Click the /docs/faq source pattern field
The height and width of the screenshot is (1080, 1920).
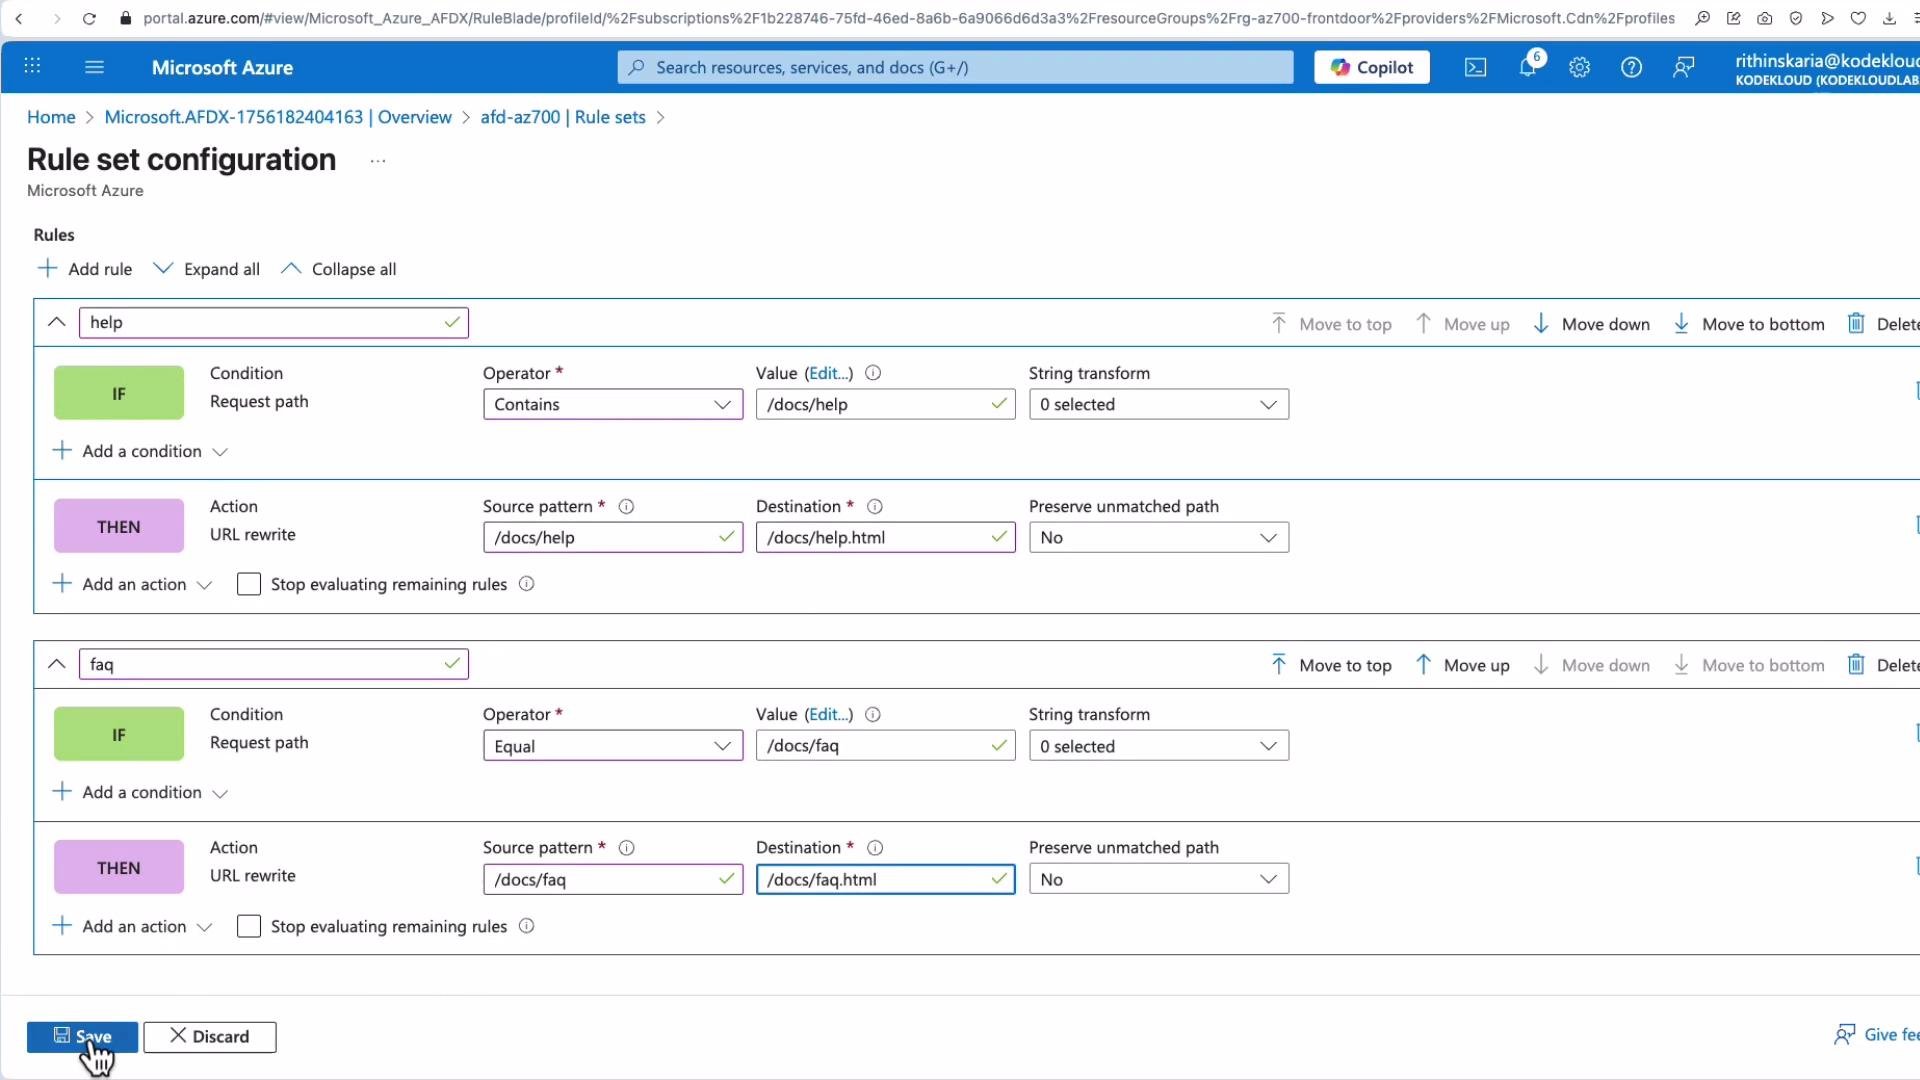coord(613,879)
